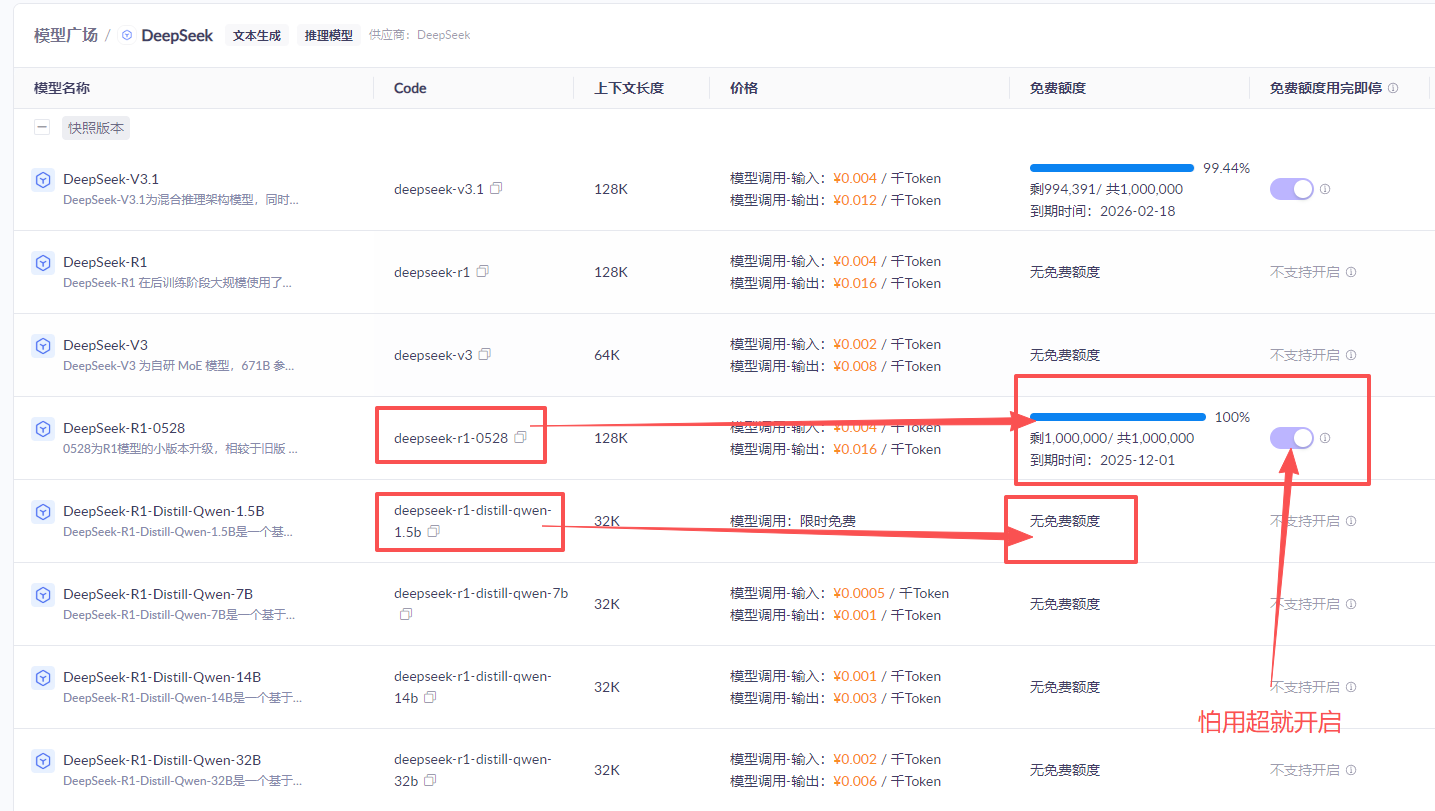Open the 模型广场 breadcrumb link
The image size is (1435, 811).
coord(66,34)
